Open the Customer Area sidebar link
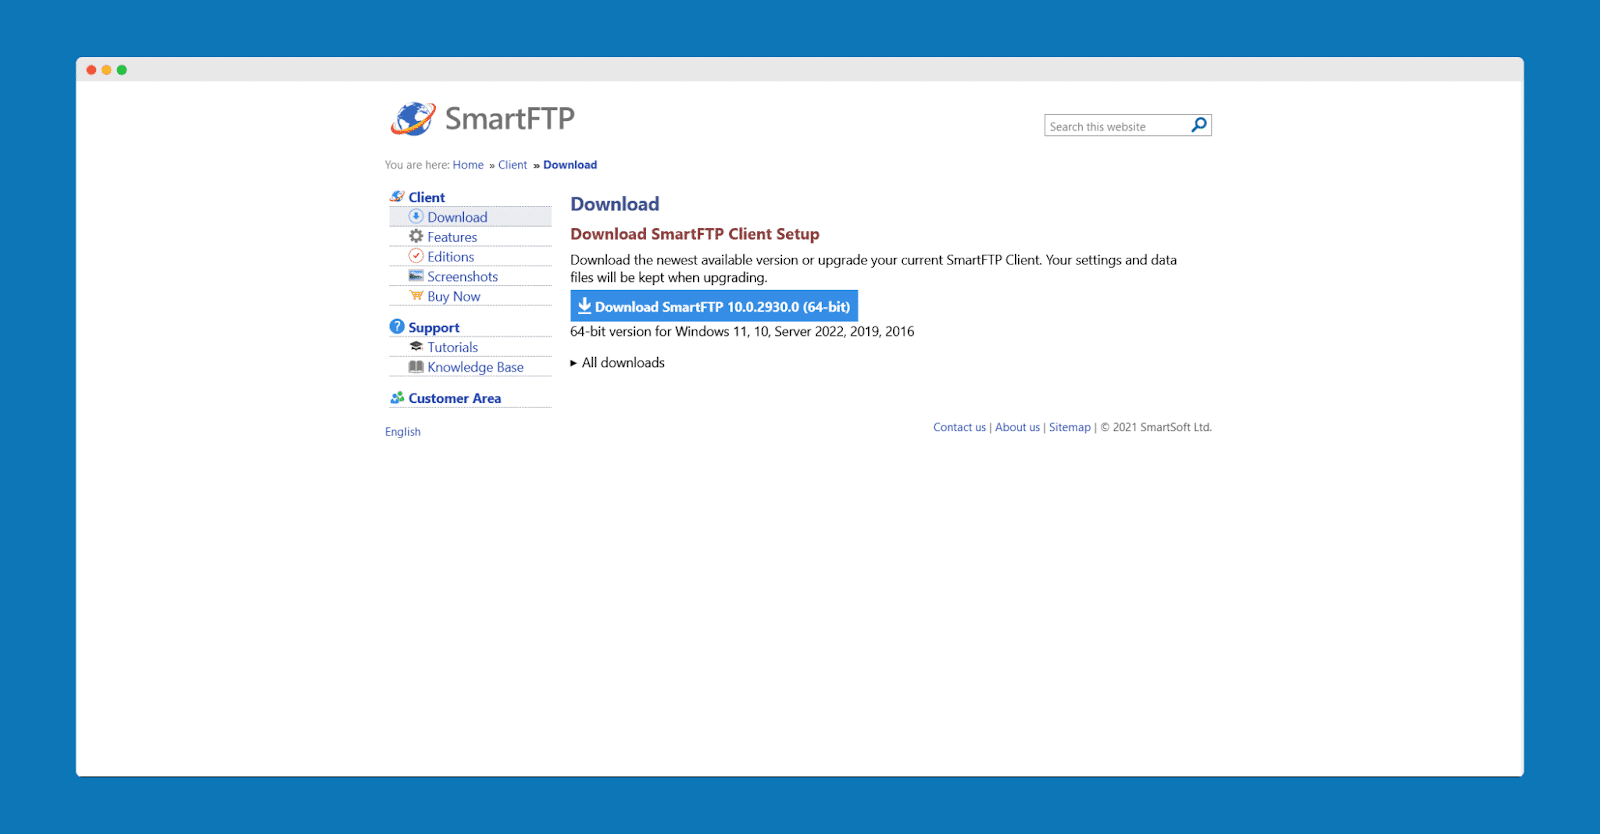The height and width of the screenshot is (834, 1600). point(455,398)
